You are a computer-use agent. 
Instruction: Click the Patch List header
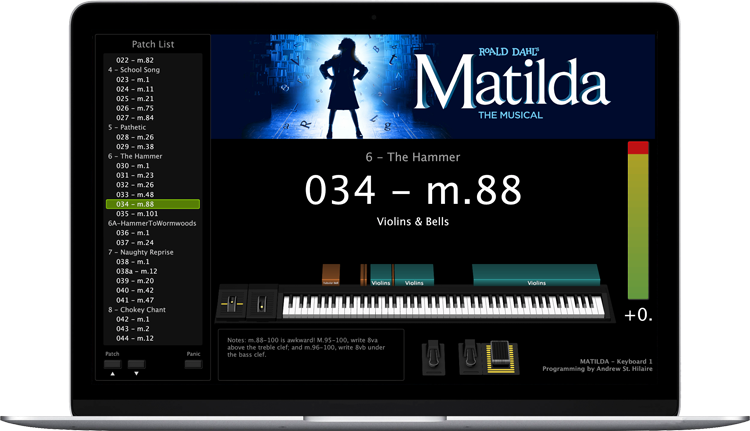click(x=153, y=44)
